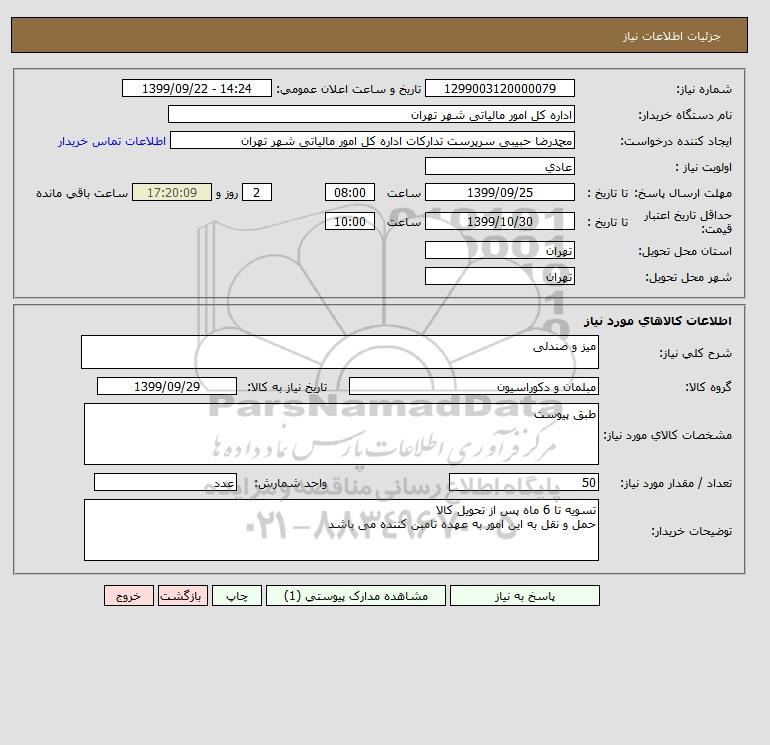The width and height of the screenshot is (770, 745).
Task: Select the شماره نیاز field 1299003120000079
Action: click(x=499, y=88)
